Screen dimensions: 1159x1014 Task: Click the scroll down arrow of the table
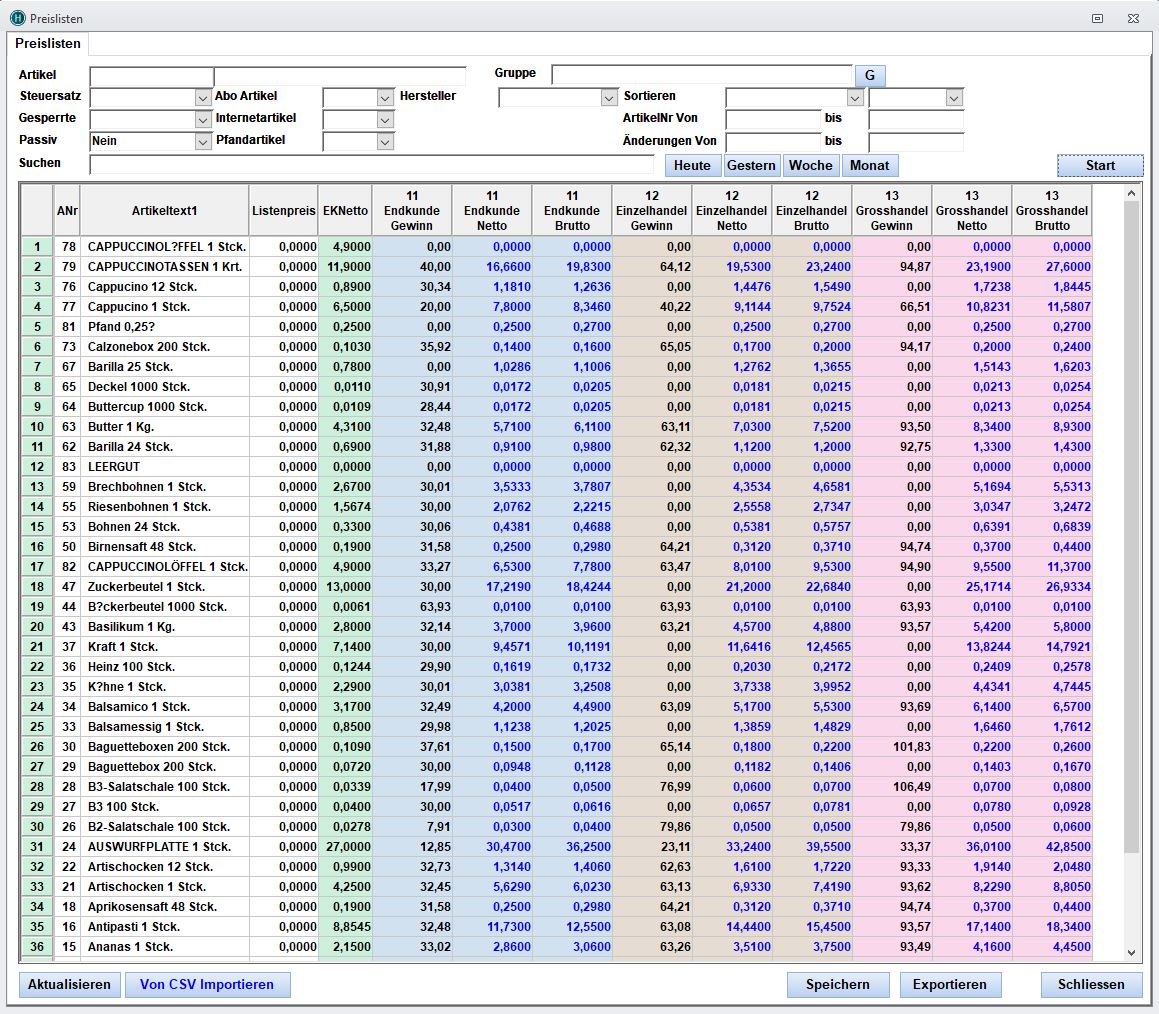click(x=1131, y=952)
